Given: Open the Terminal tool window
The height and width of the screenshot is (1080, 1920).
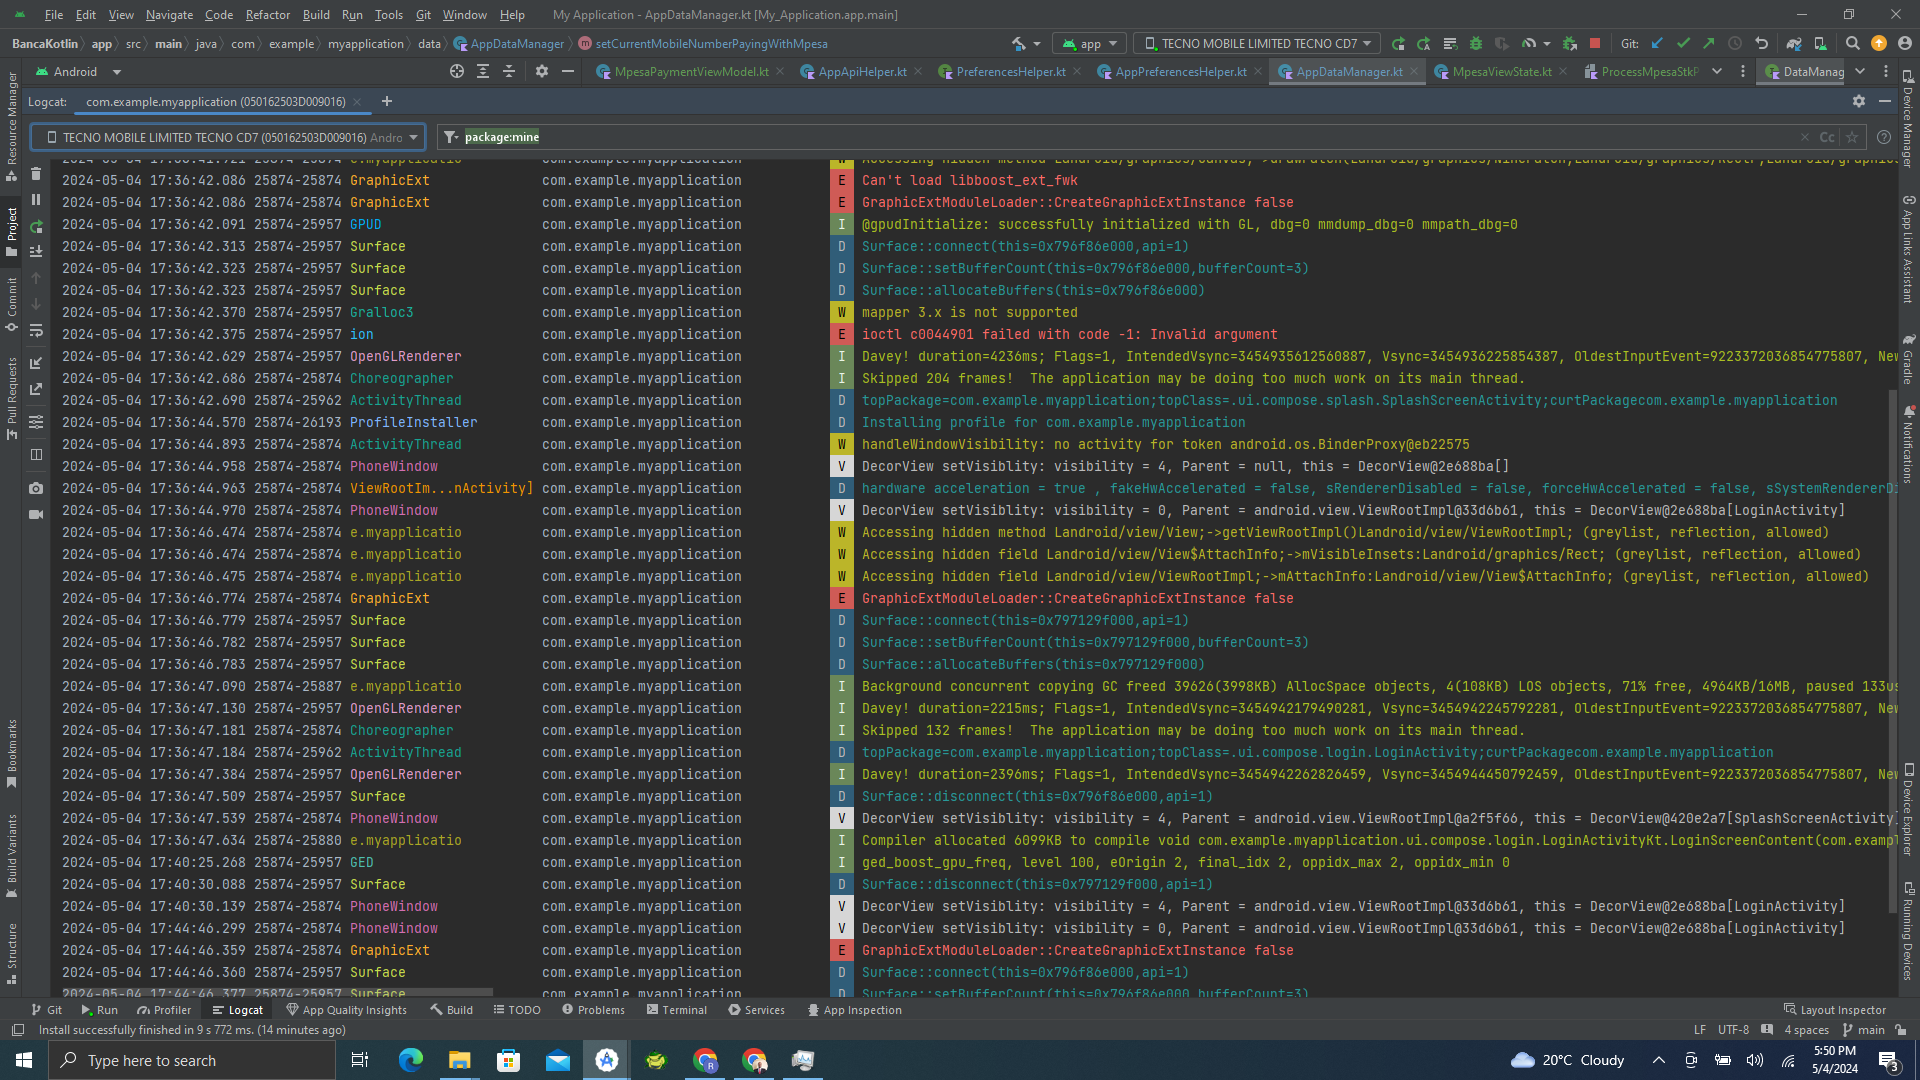Looking at the screenshot, I should (677, 1010).
